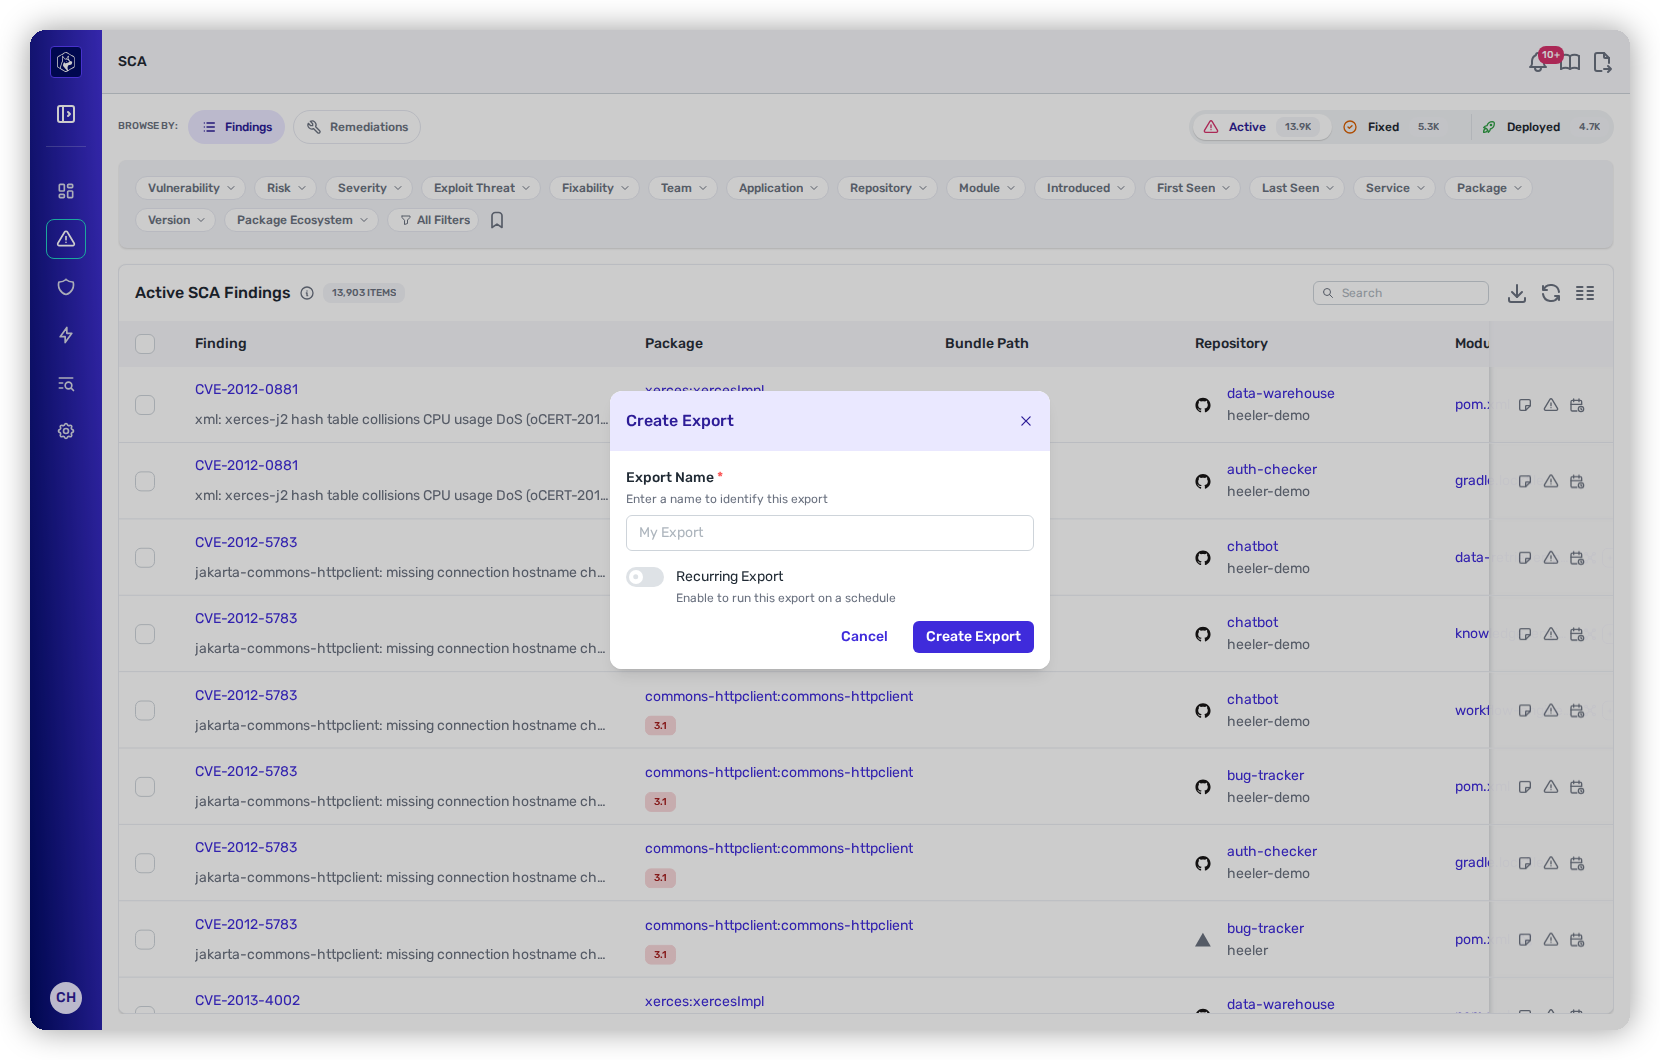
Task: Expand the Exploit Threat filter dropdown
Action: click(x=481, y=188)
